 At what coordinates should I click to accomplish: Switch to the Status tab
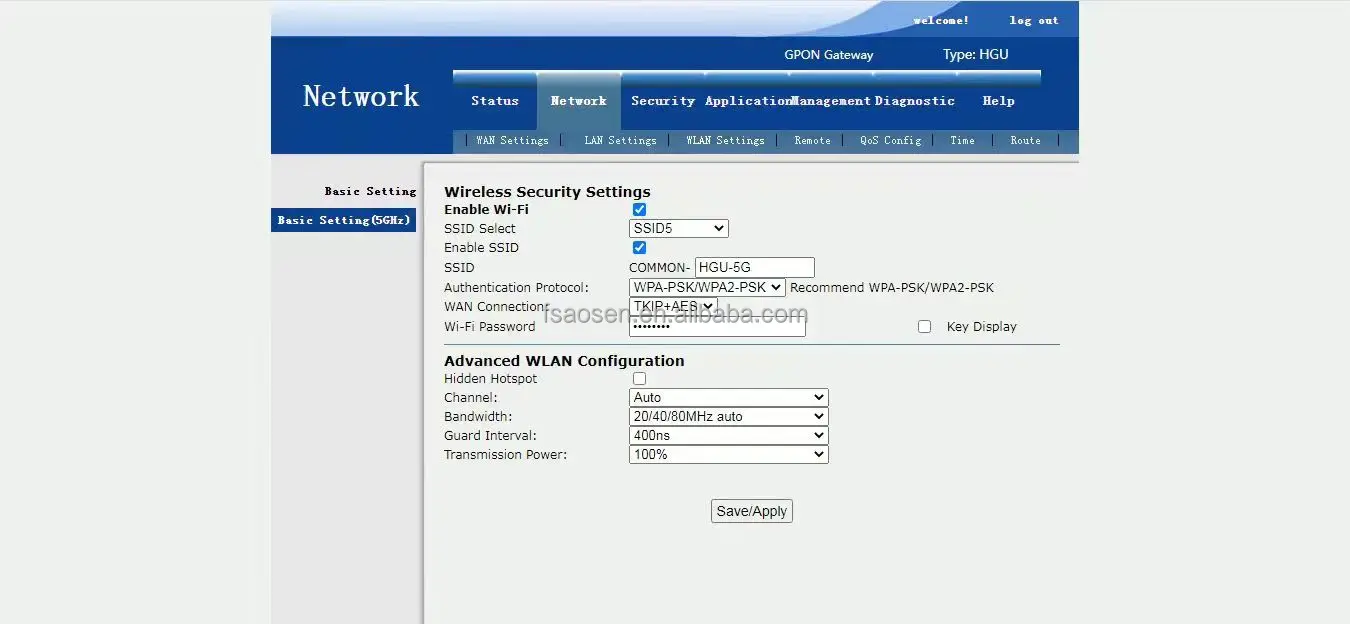pos(495,101)
